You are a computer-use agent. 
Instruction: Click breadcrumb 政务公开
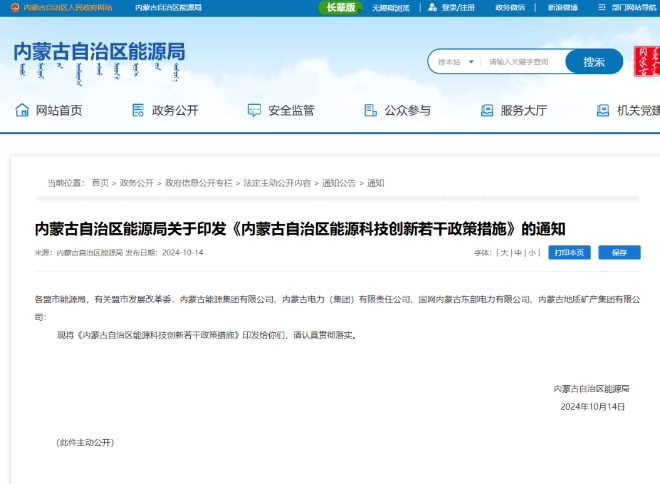pos(137,183)
